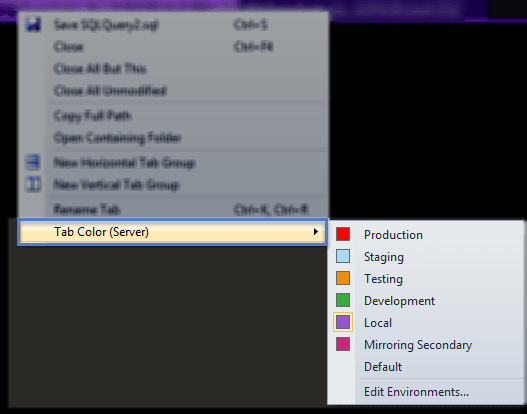Select Copy Full Path entry
This screenshot has height=414, width=527.
tap(92, 116)
